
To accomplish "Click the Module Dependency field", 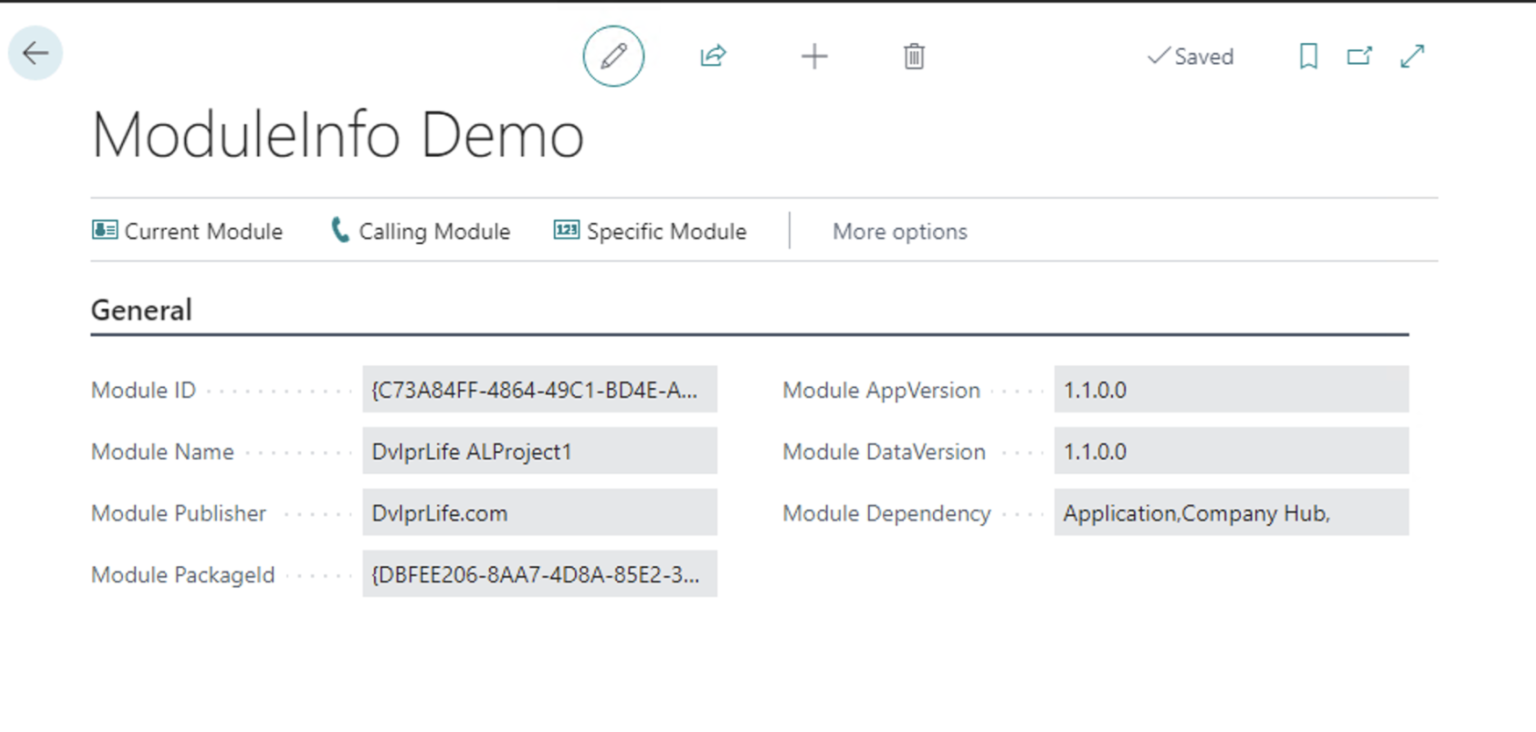I will (x=1230, y=513).
